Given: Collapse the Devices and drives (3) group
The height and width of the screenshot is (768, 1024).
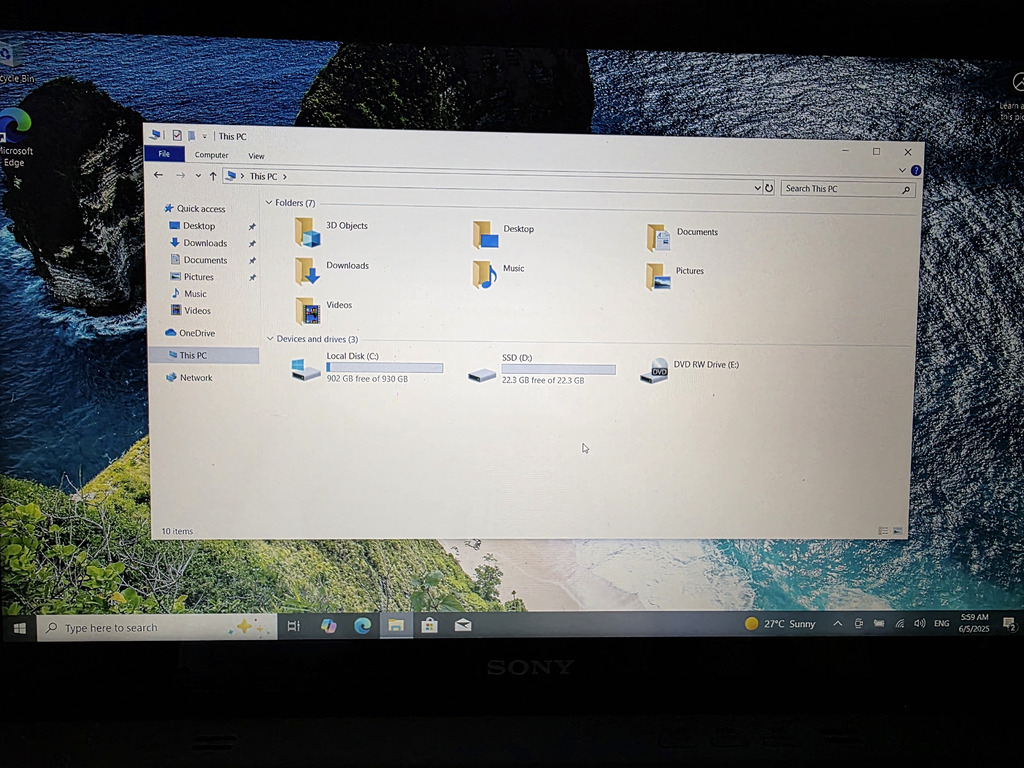Looking at the screenshot, I should click(x=270, y=338).
